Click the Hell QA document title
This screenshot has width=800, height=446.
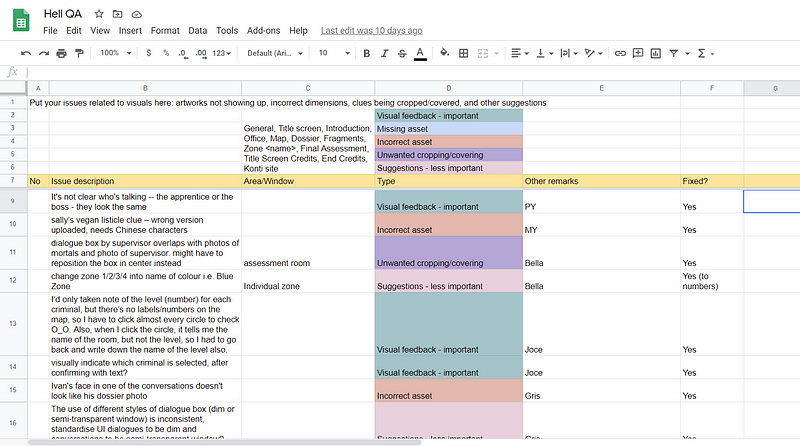pyautogui.click(x=62, y=14)
